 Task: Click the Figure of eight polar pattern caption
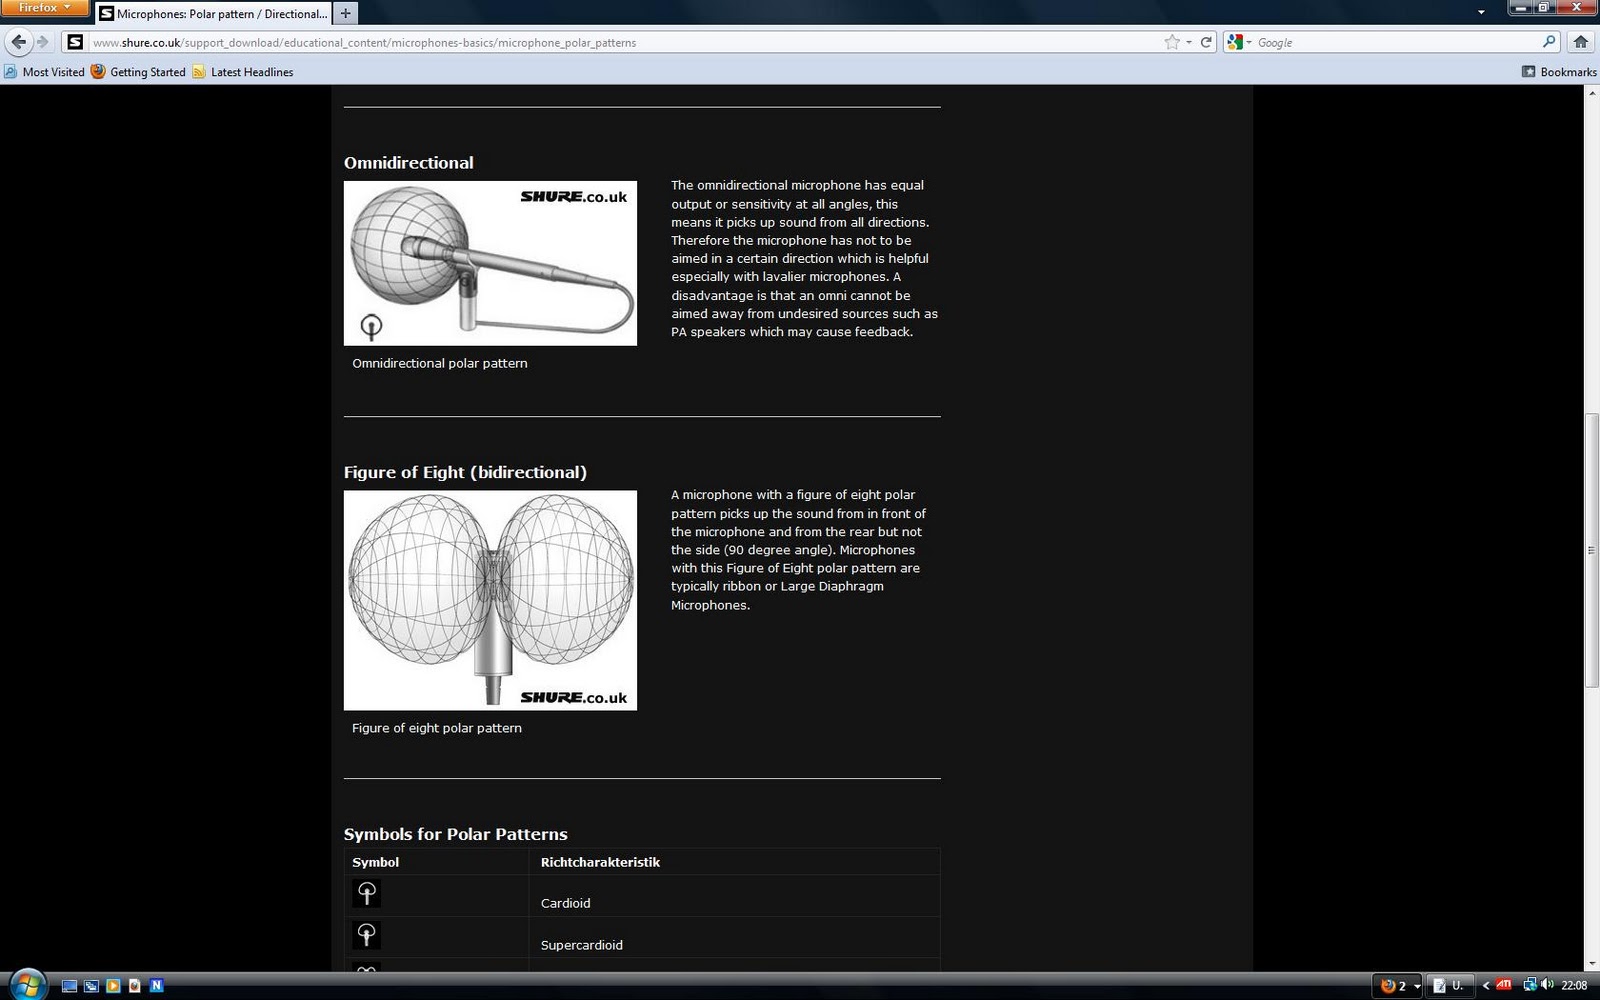436,728
